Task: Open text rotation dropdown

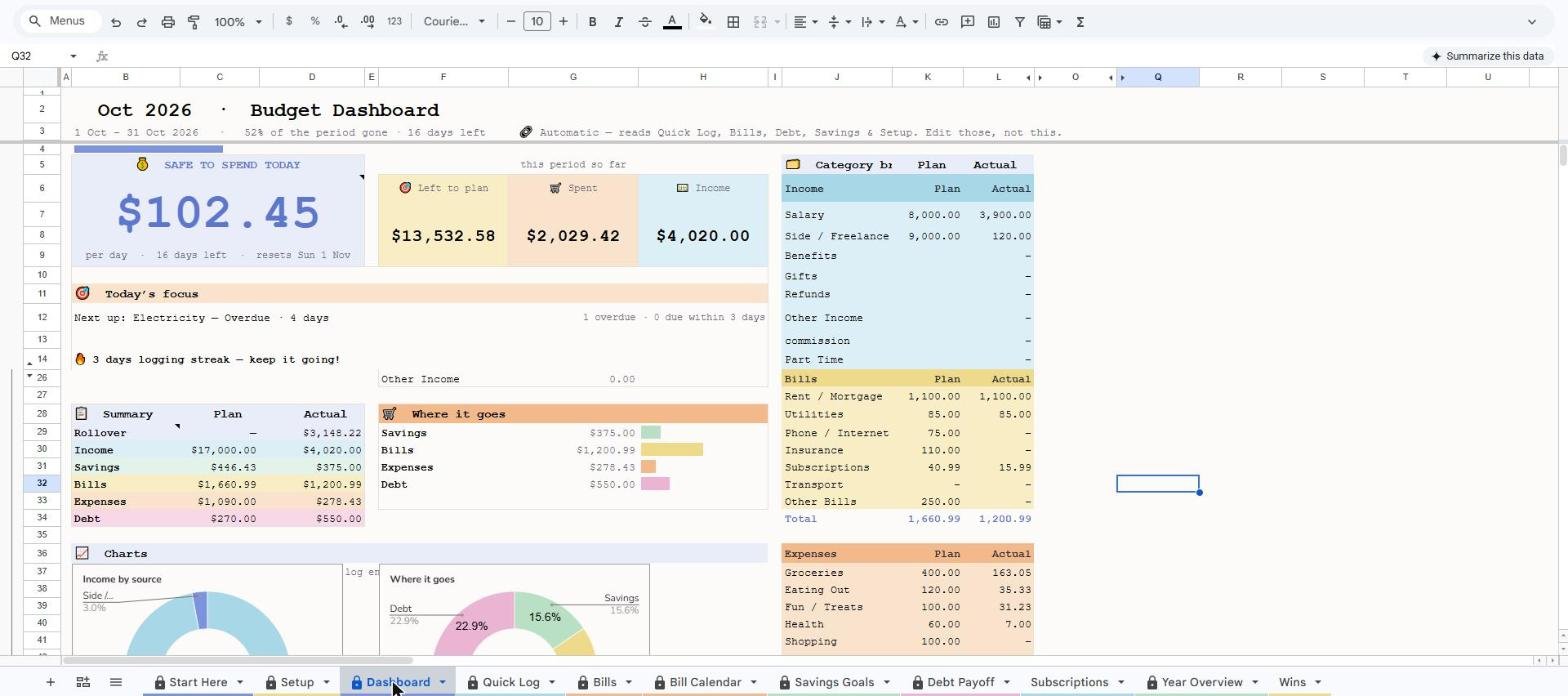Action: coord(906,22)
